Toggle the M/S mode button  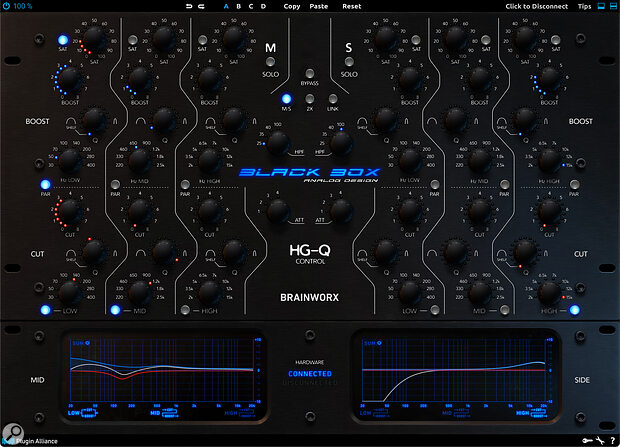[x=286, y=98]
